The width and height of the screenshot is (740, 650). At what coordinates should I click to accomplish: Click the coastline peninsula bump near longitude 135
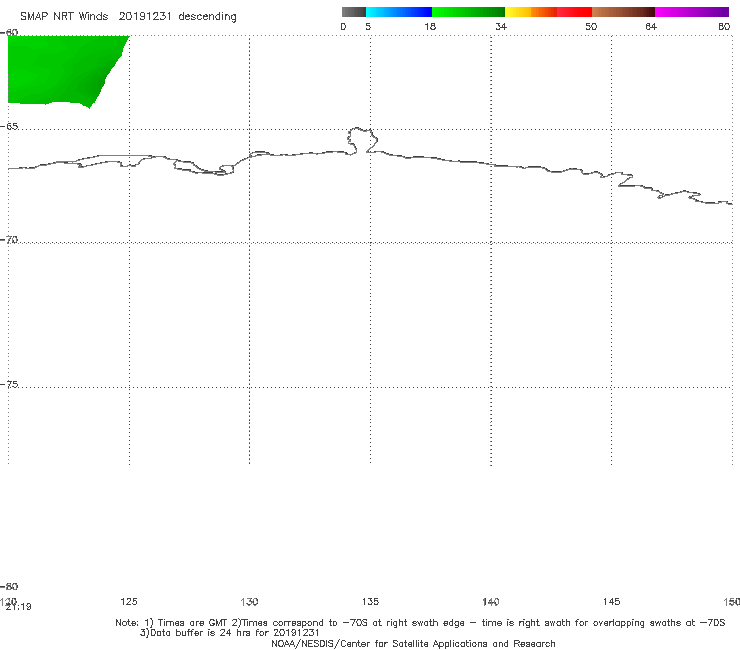point(362,140)
